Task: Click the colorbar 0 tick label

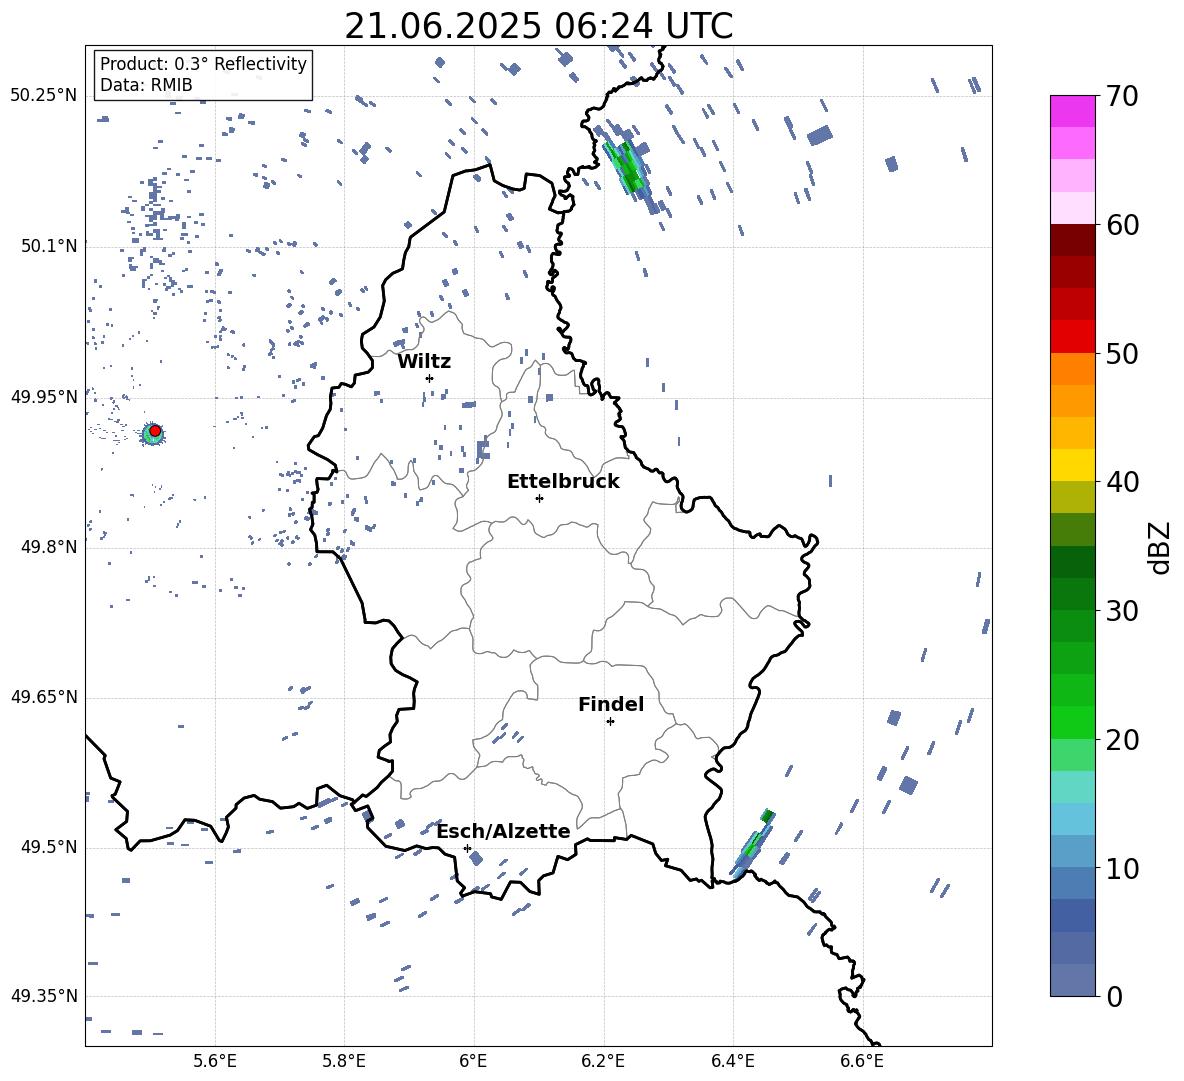Action: (1113, 997)
